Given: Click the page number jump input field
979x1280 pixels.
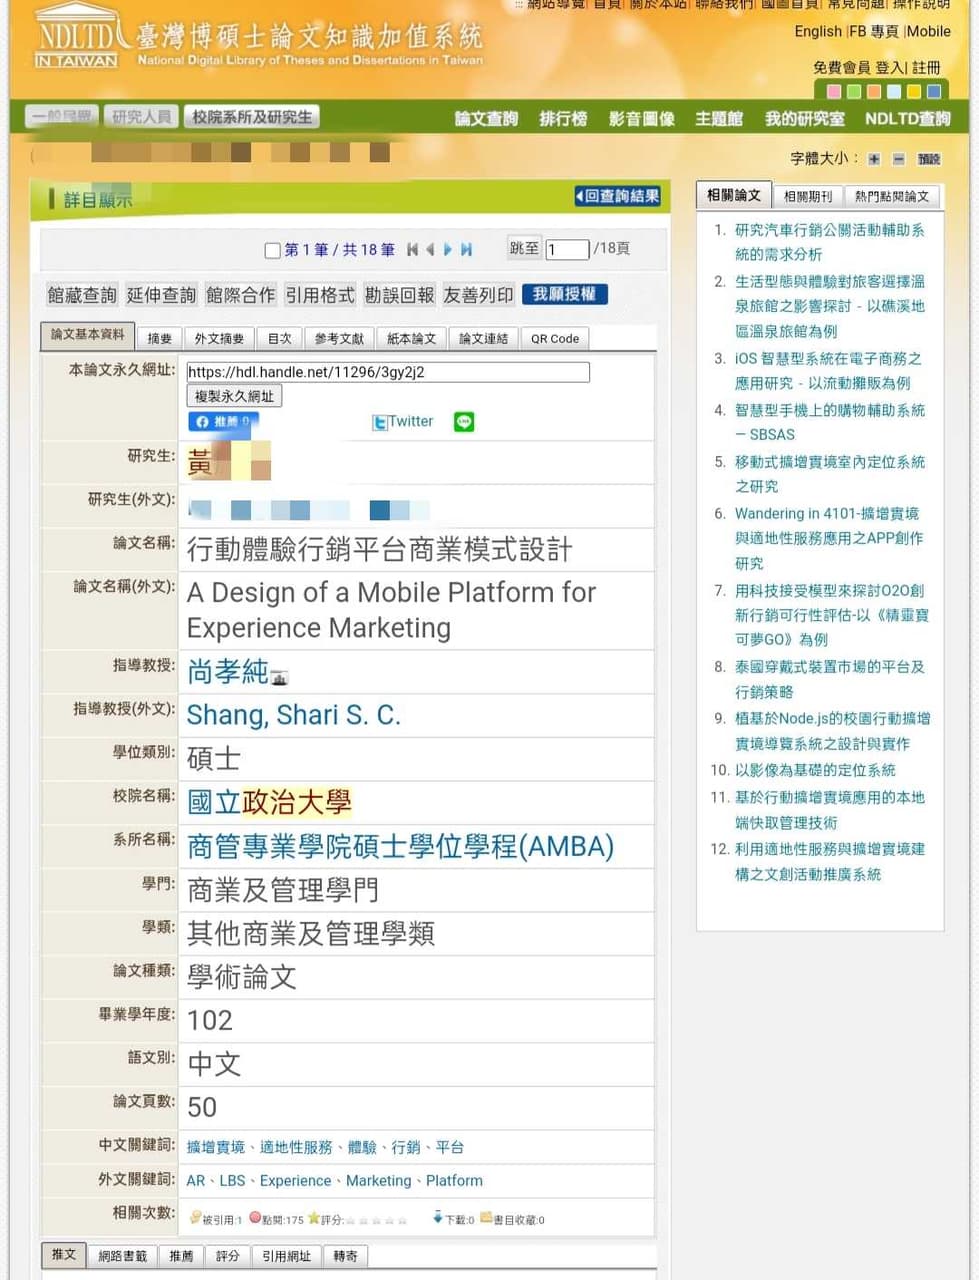Looking at the screenshot, I should (567, 249).
